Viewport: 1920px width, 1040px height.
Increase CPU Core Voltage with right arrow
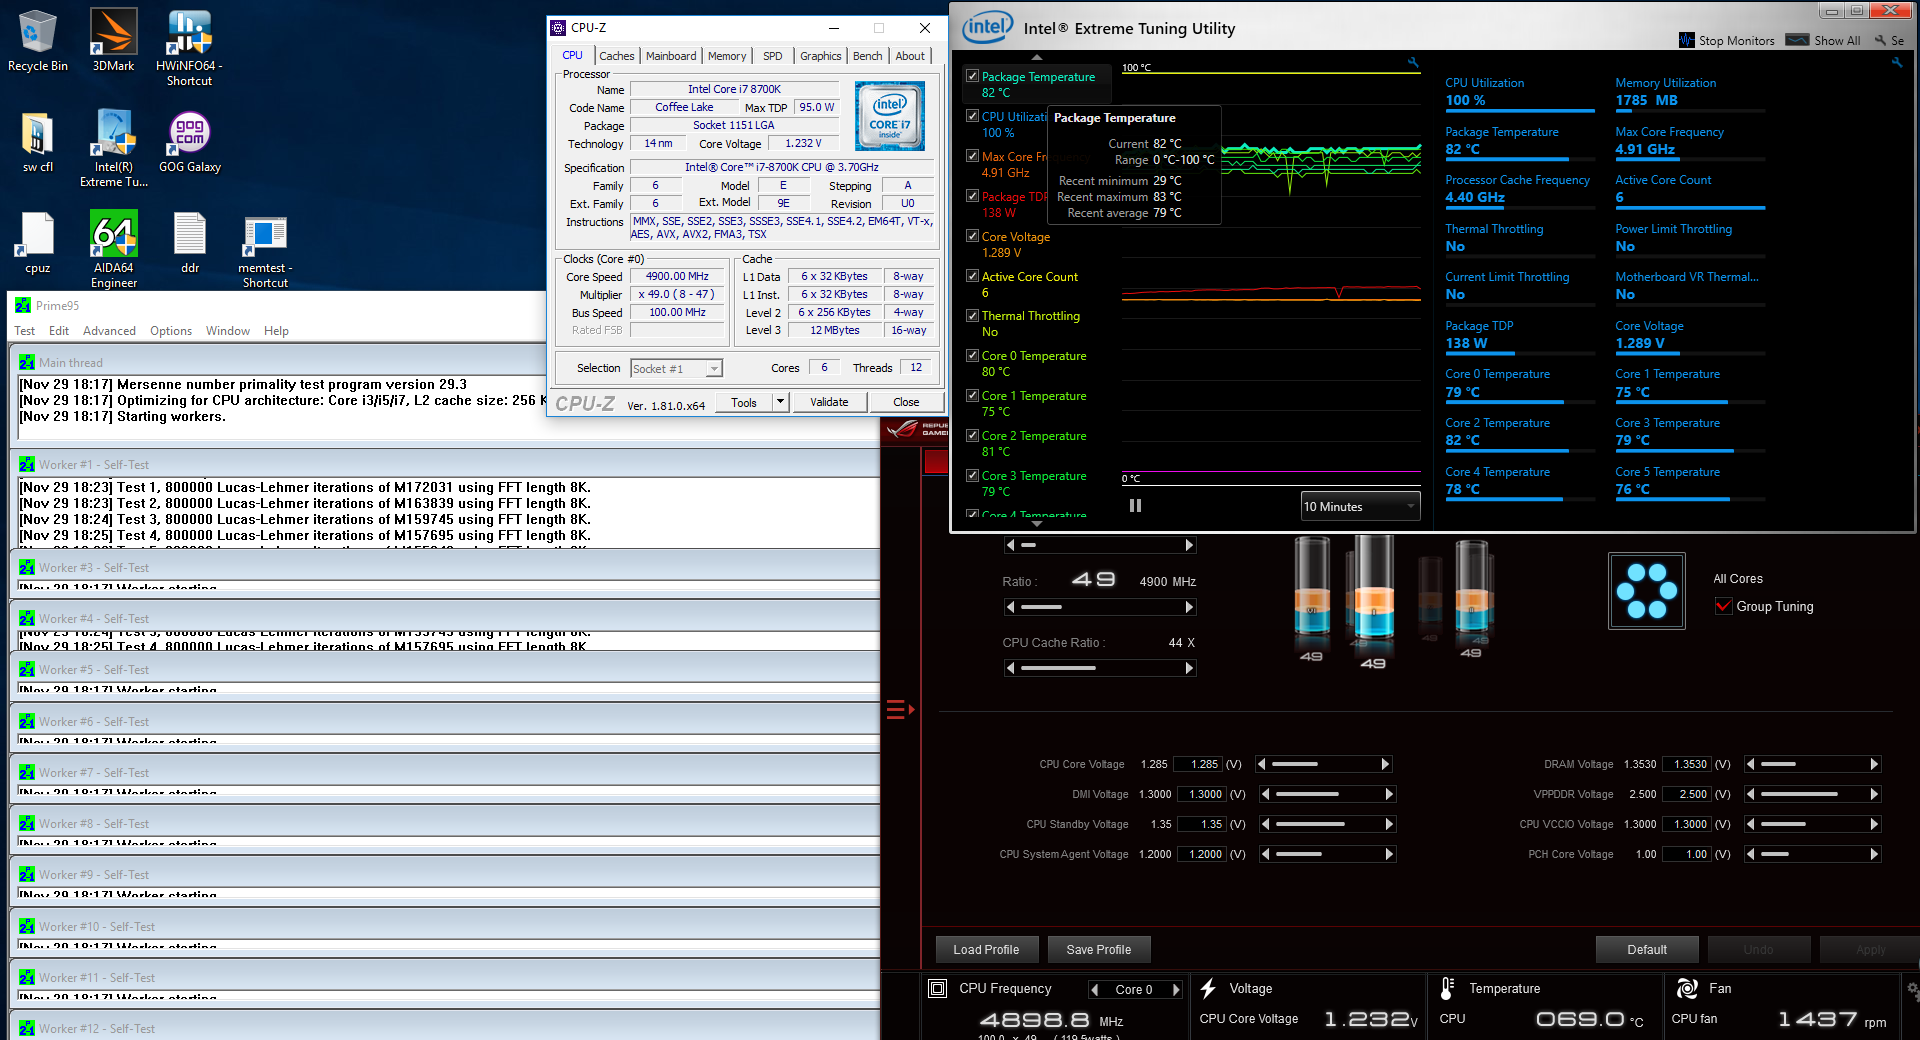pyautogui.click(x=1385, y=764)
